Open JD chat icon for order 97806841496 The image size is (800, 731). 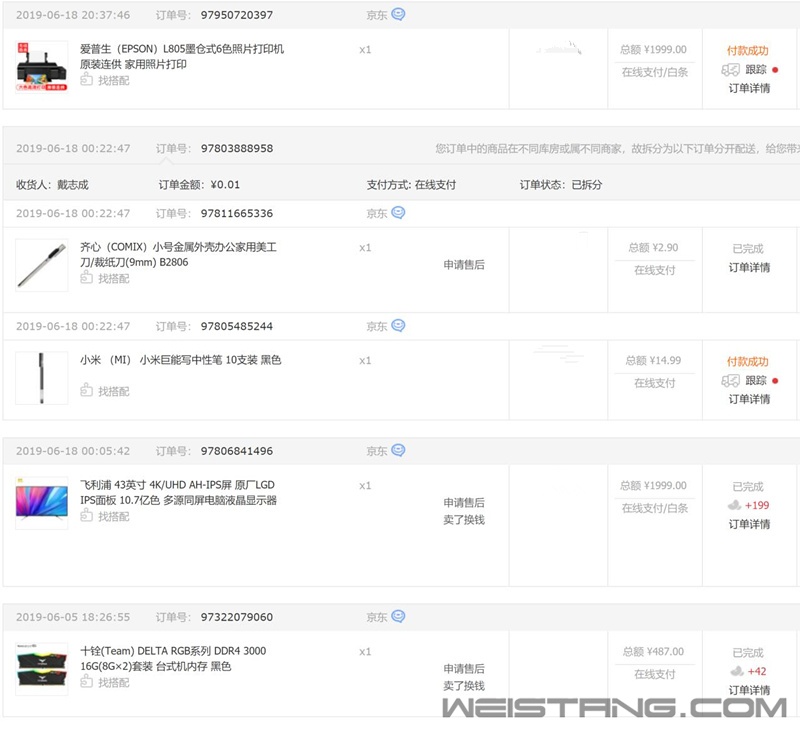click(x=398, y=450)
